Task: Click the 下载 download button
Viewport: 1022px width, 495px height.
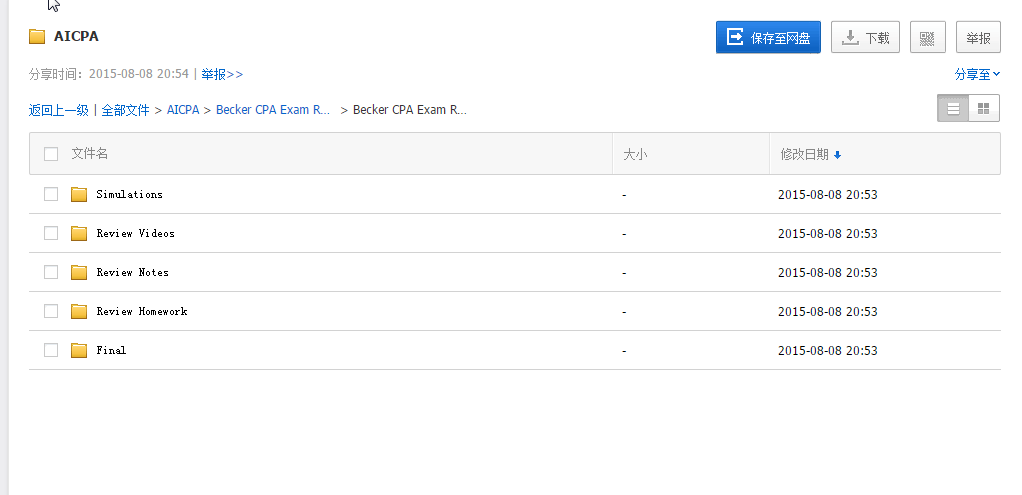Action: coord(866,38)
